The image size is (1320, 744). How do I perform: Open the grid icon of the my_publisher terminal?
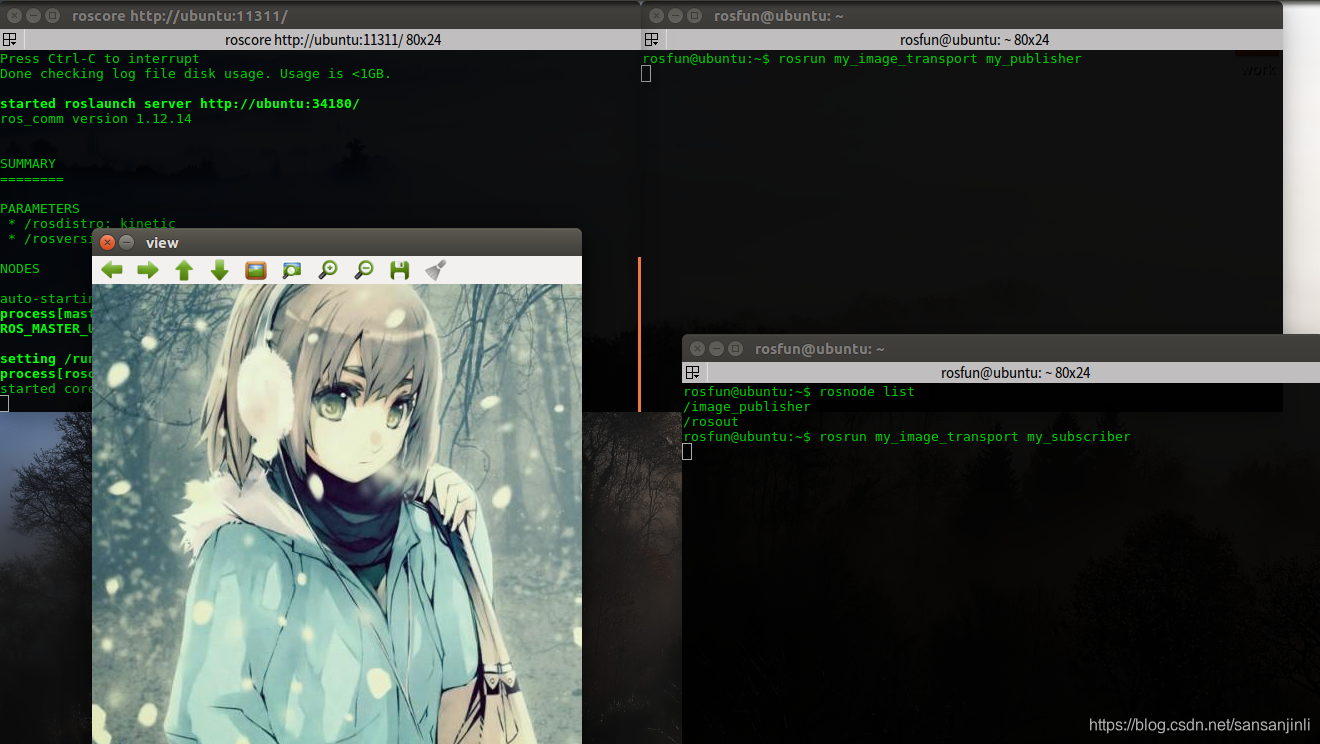click(x=651, y=40)
